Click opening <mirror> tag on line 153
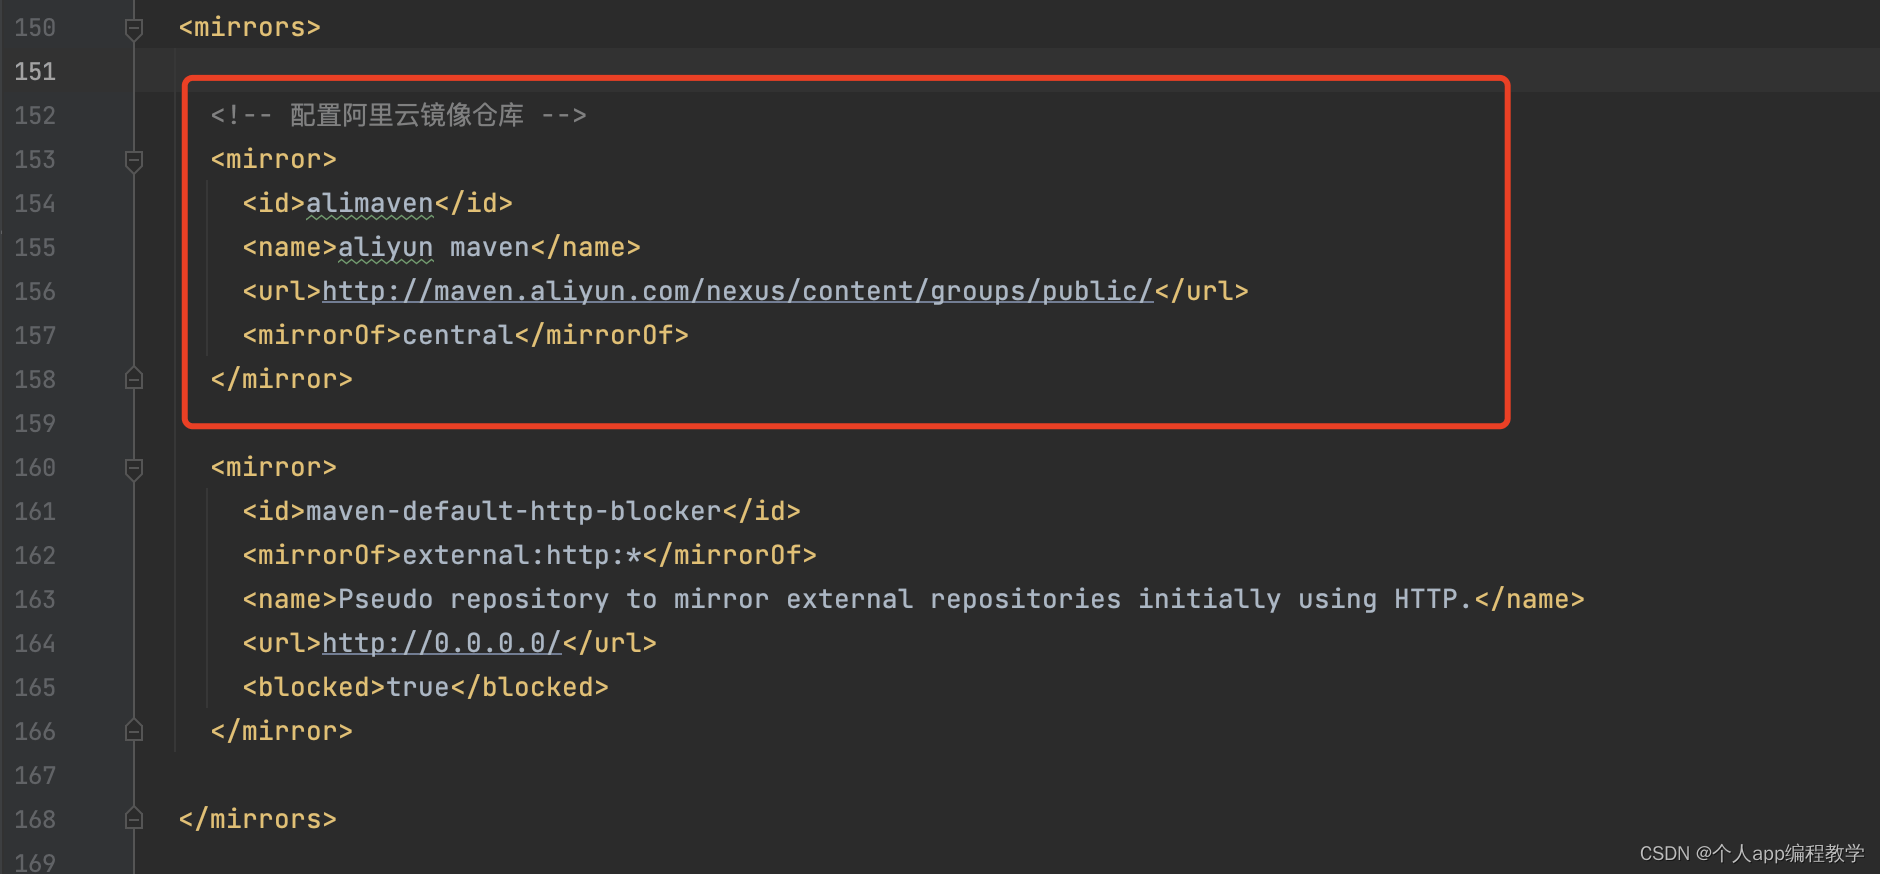 [274, 159]
